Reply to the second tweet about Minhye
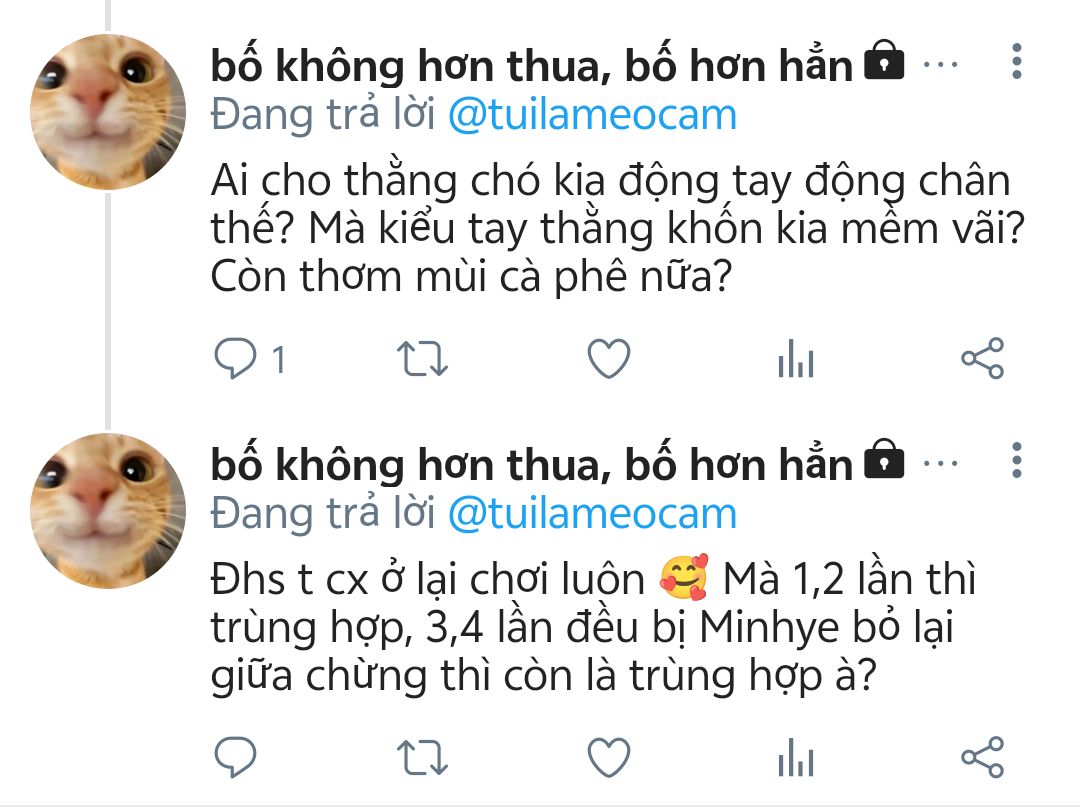 (236, 757)
